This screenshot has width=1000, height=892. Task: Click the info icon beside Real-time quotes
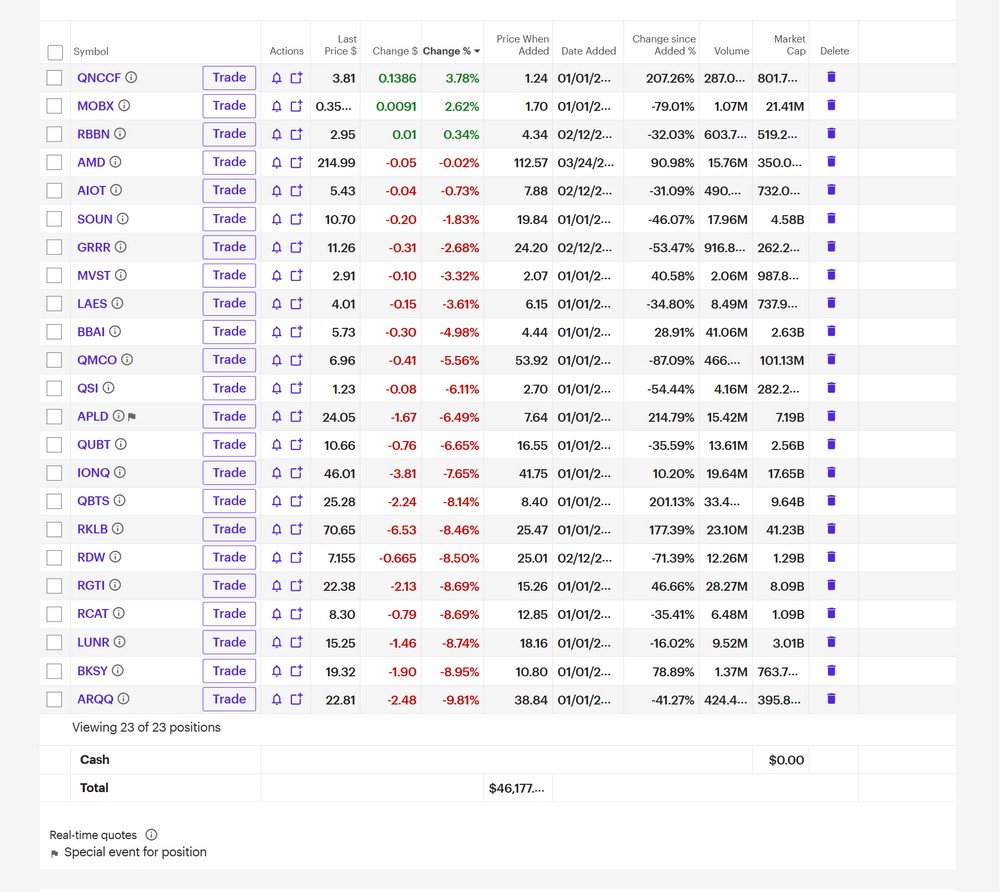coord(151,835)
